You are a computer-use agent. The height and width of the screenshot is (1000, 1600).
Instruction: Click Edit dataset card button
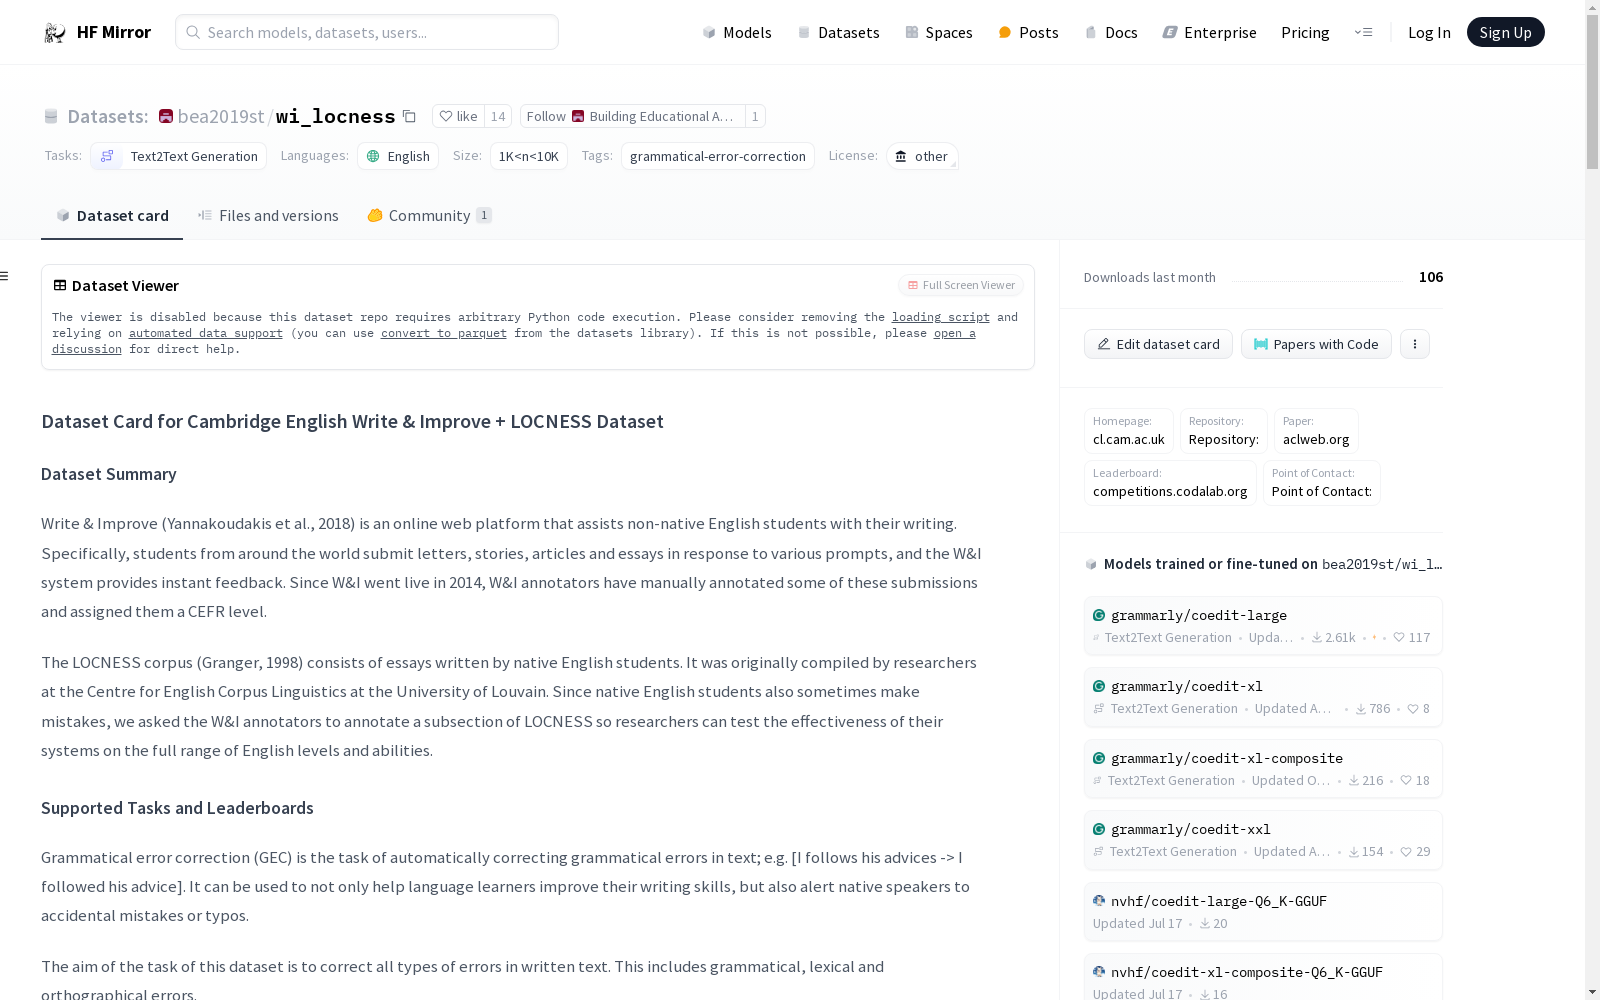click(1158, 344)
